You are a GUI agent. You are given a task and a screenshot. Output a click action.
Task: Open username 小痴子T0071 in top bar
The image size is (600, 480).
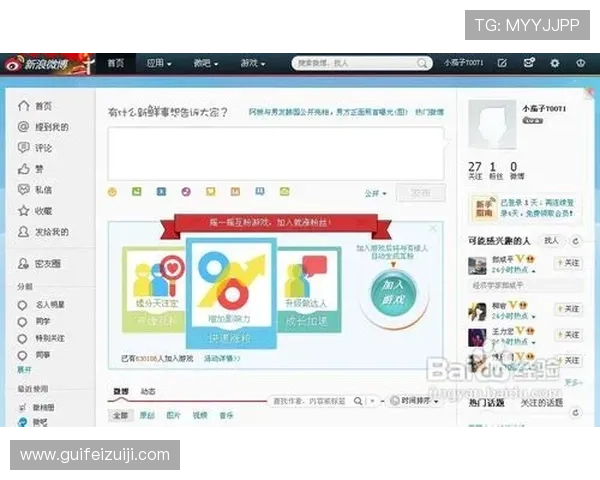point(463,63)
